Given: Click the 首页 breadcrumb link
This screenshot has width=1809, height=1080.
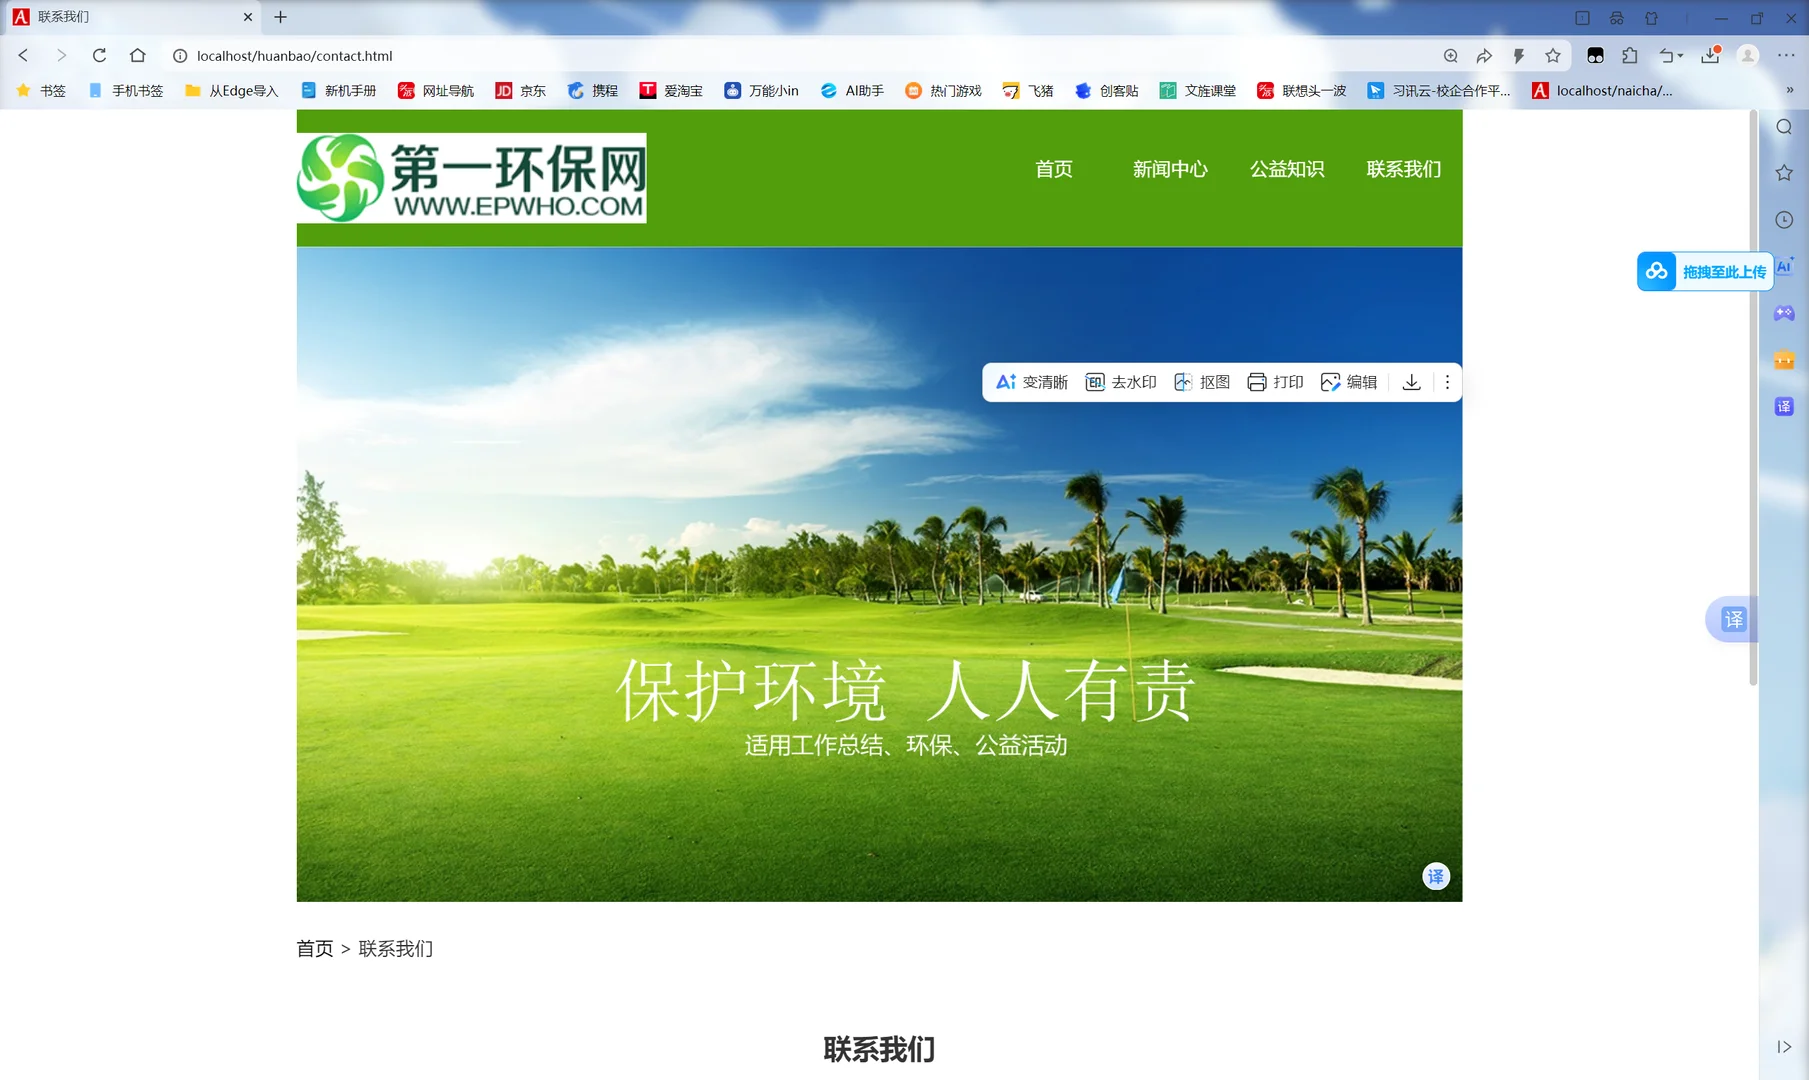Looking at the screenshot, I should [314, 948].
